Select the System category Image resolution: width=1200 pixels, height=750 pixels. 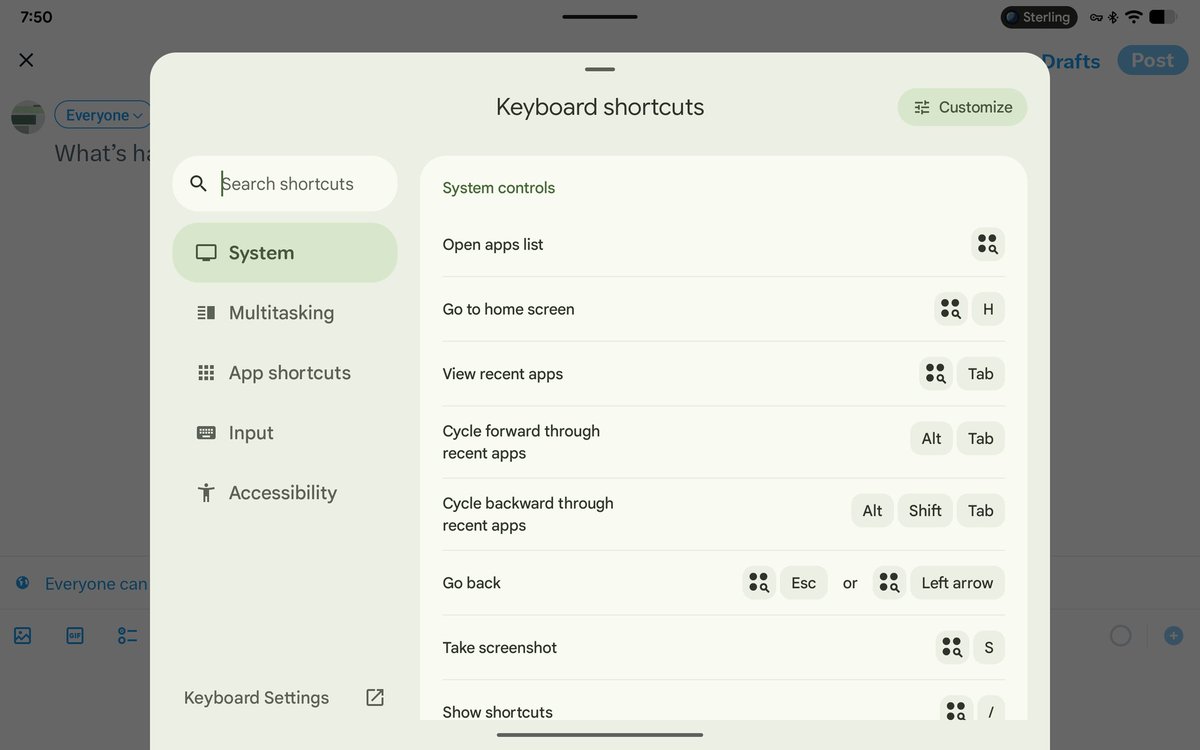click(x=285, y=253)
